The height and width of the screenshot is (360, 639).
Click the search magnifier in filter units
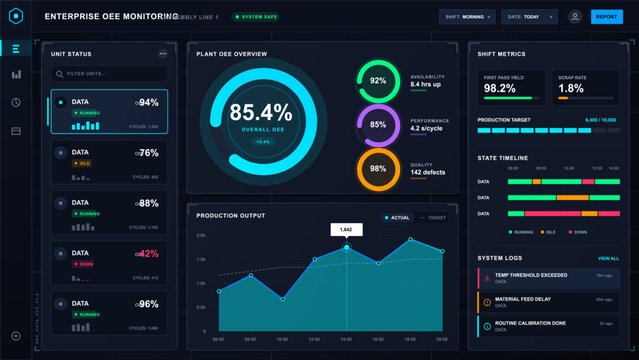pos(59,74)
